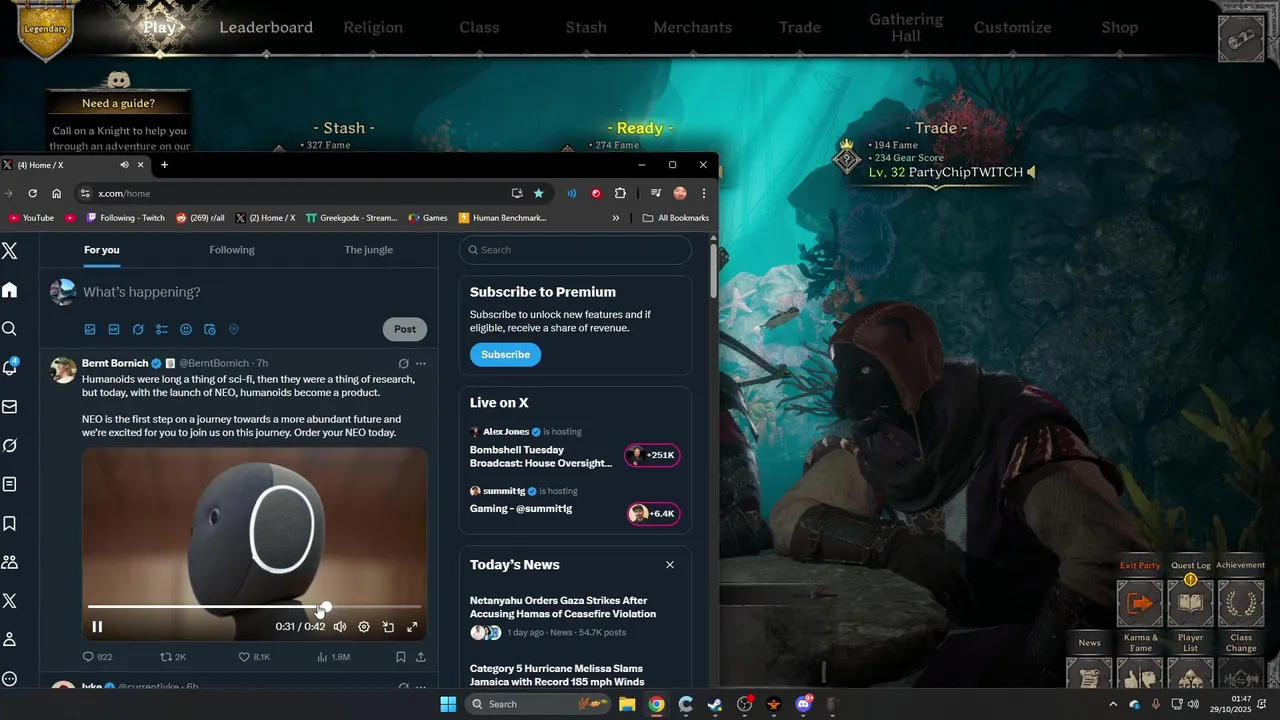Image resolution: width=1280 pixels, height=720 pixels.
Task: Click the X search field
Action: point(575,250)
